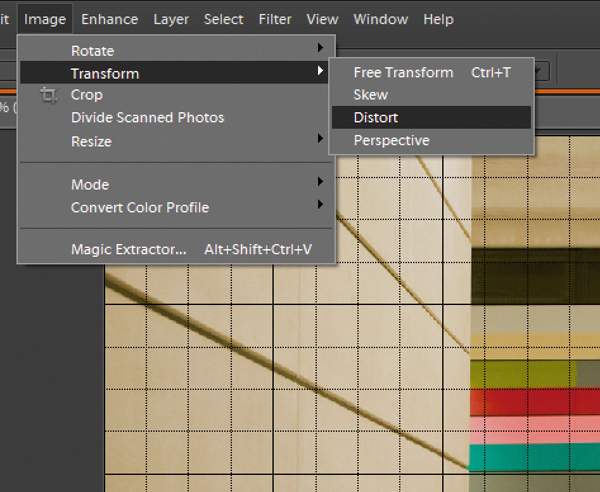Open the Filter menu
The image size is (600, 492).
(x=275, y=19)
